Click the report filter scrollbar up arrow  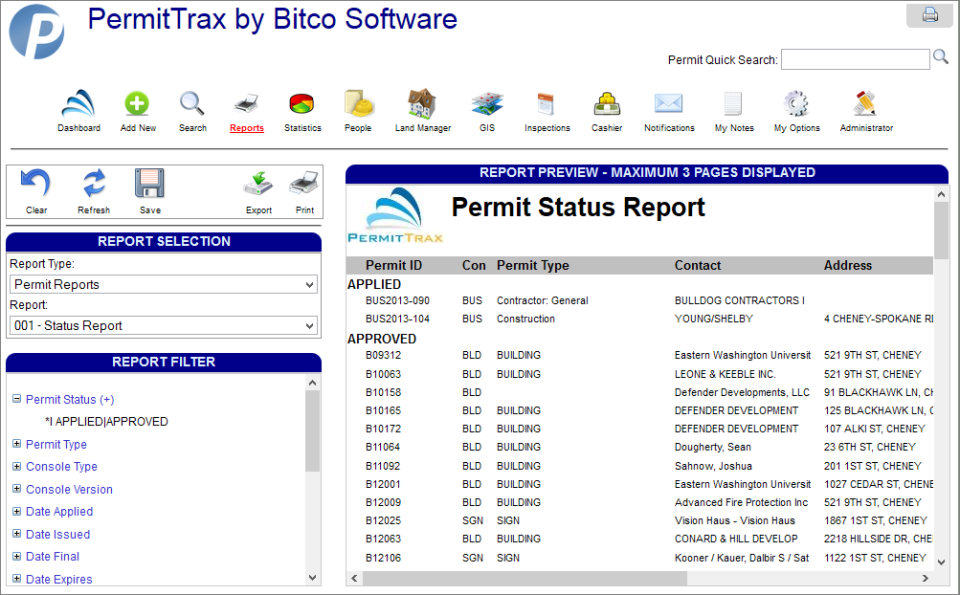312,383
